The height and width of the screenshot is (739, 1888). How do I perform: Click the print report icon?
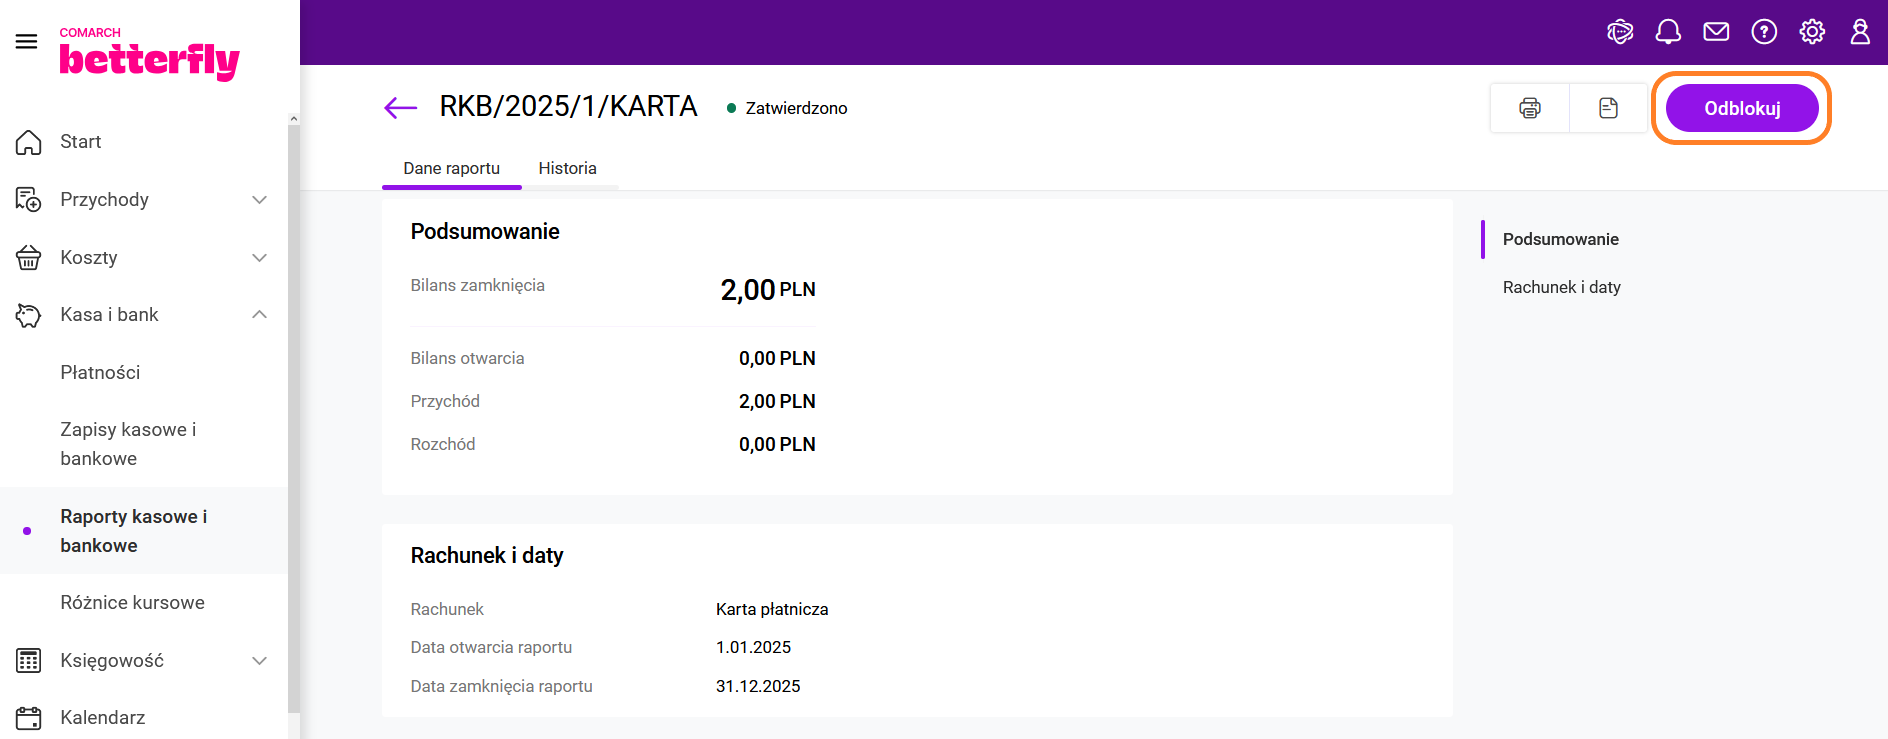point(1530,108)
